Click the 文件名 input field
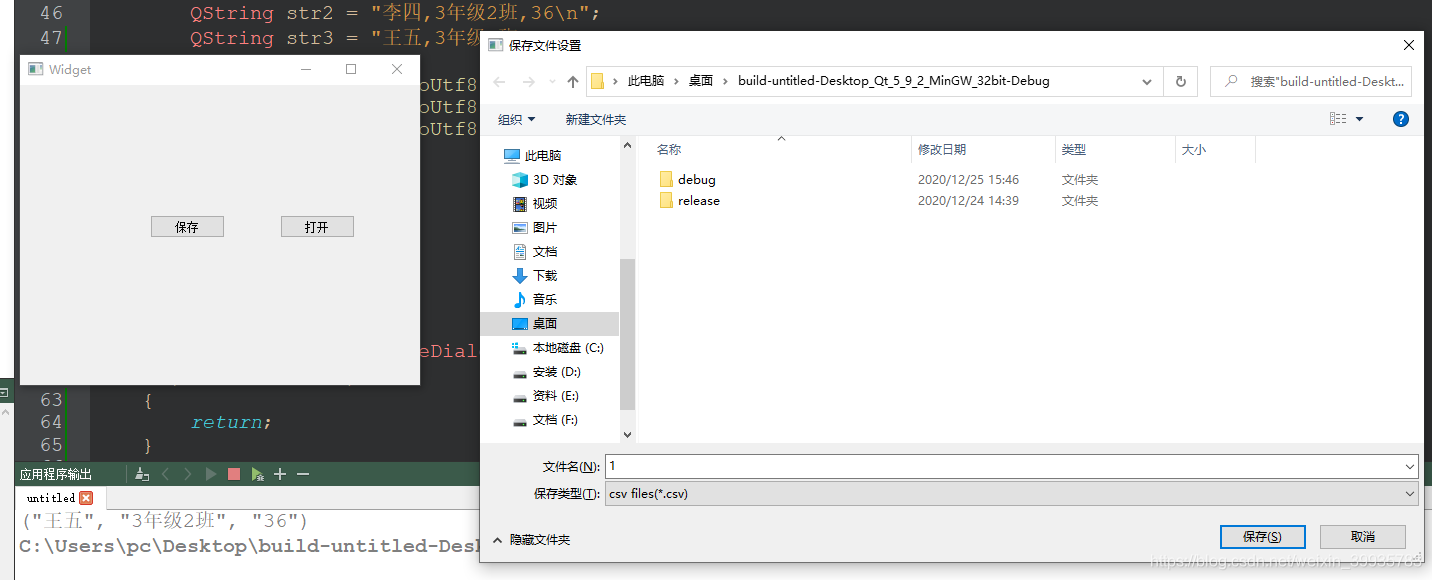1432x580 pixels. (1002, 466)
